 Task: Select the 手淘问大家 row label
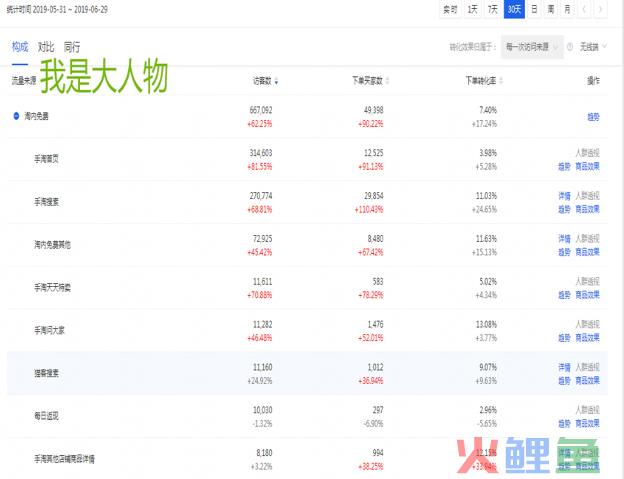(49, 331)
